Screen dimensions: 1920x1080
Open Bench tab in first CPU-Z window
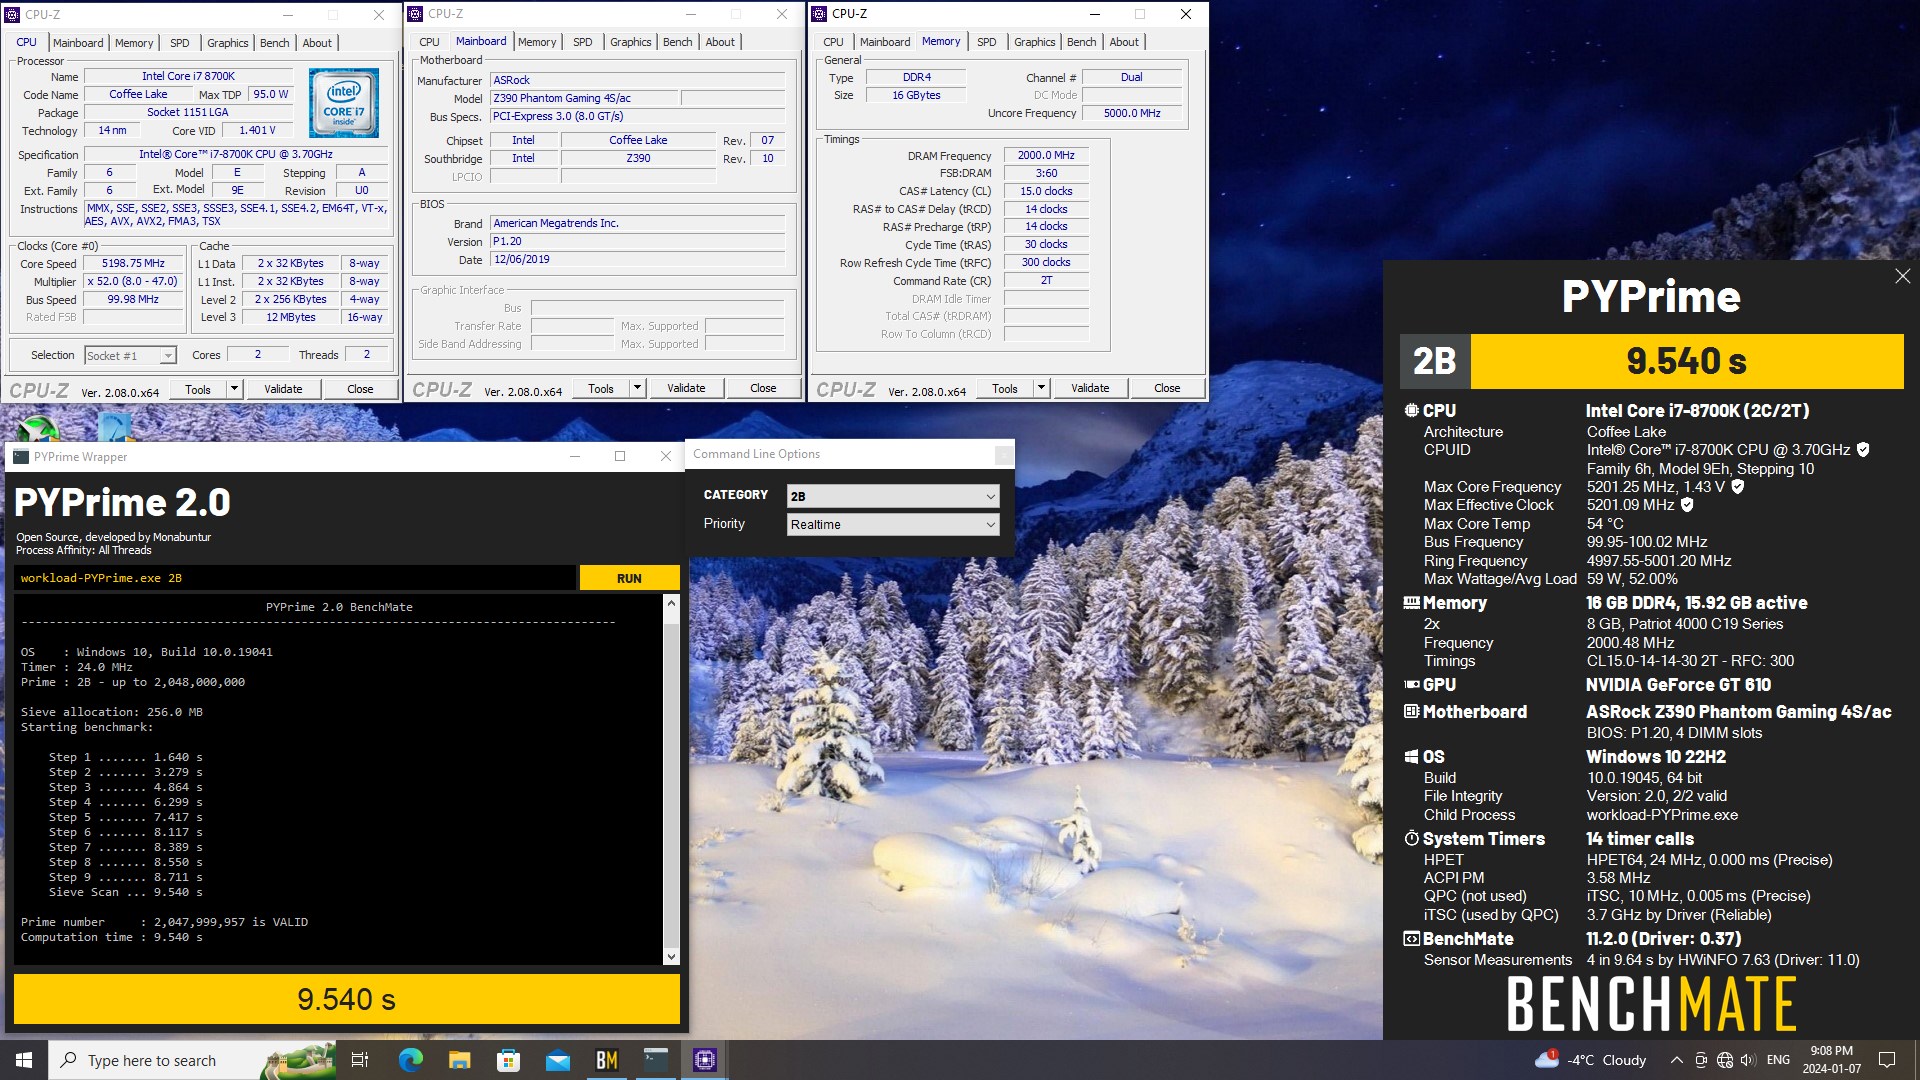274,43
